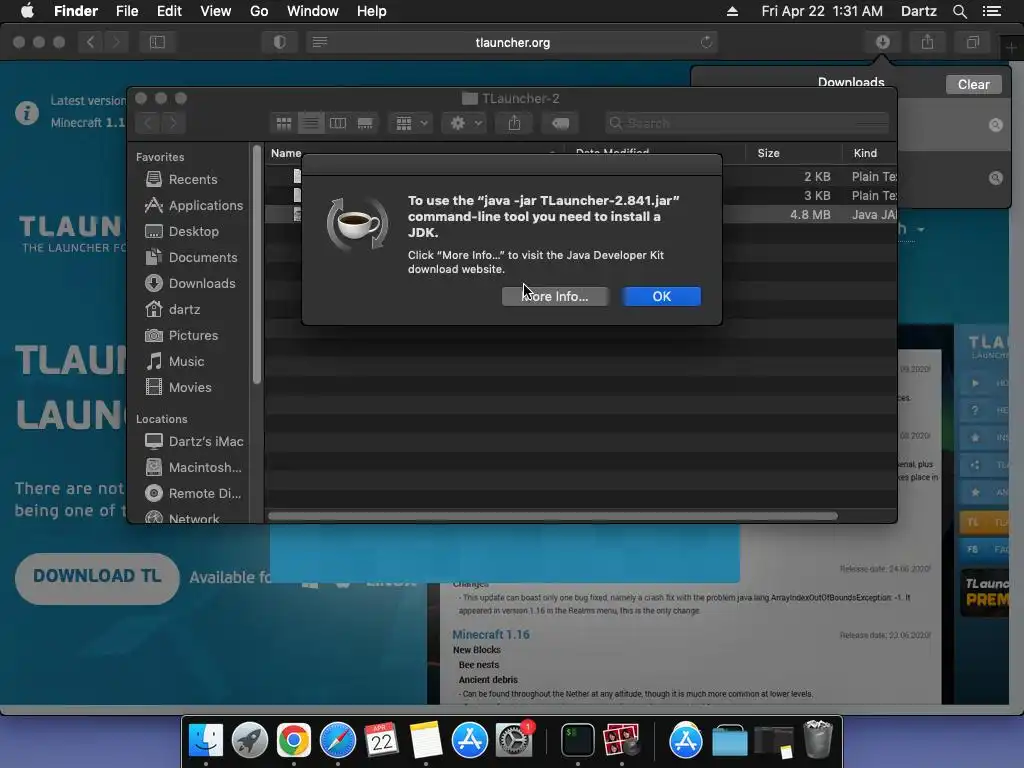
Task: Open Applications in Finder sidebar
Action: (193, 205)
